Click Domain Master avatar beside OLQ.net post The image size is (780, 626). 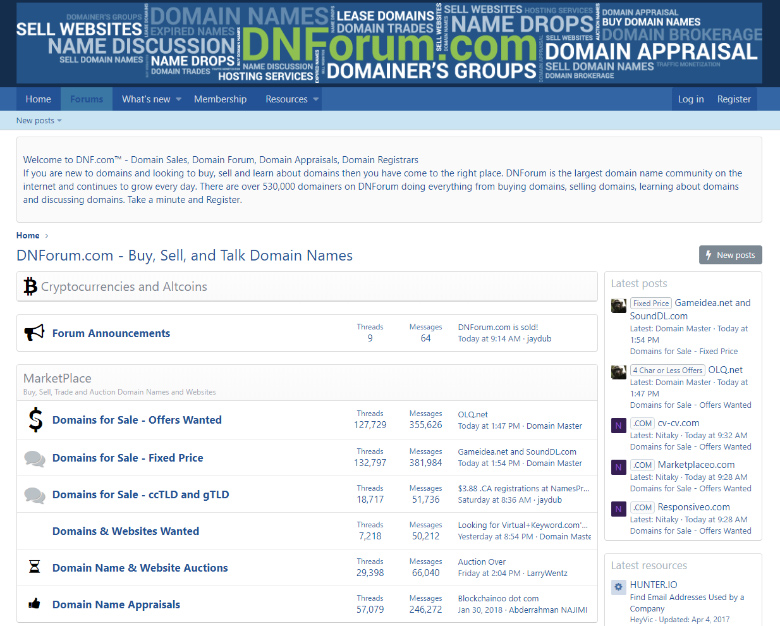[618, 372]
